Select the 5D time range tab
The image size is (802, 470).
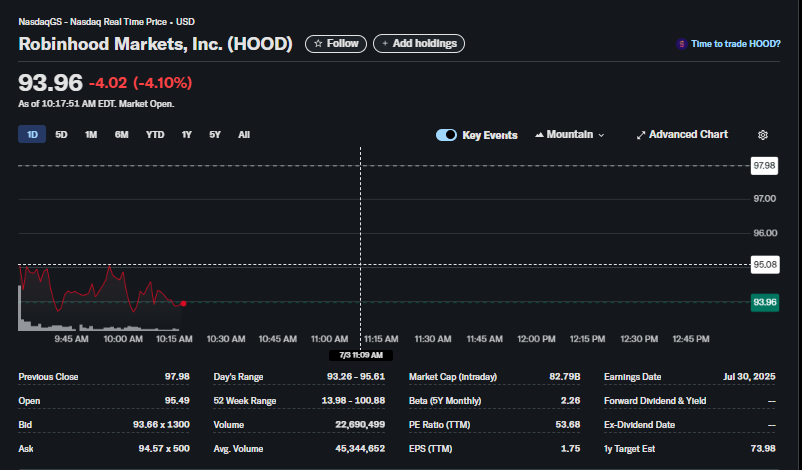point(61,135)
